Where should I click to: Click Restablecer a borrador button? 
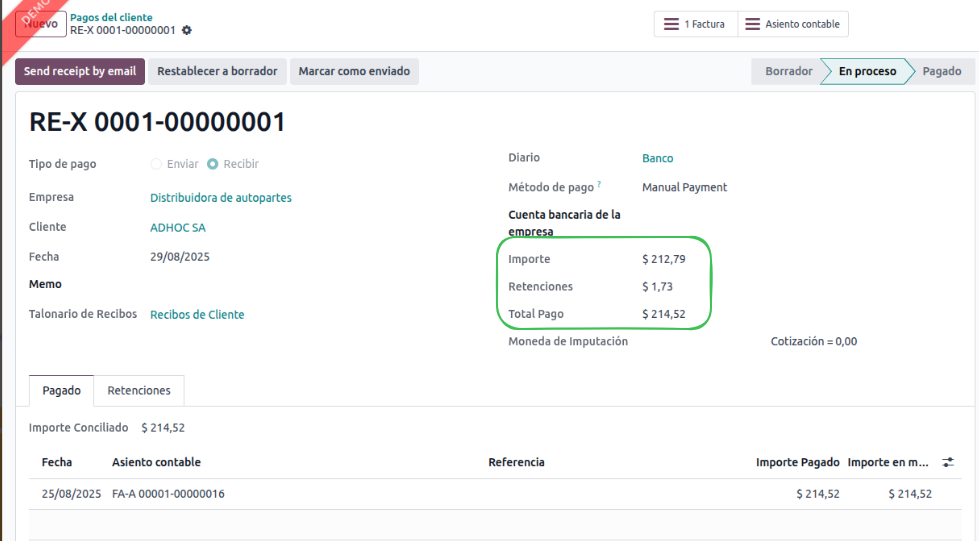point(217,71)
